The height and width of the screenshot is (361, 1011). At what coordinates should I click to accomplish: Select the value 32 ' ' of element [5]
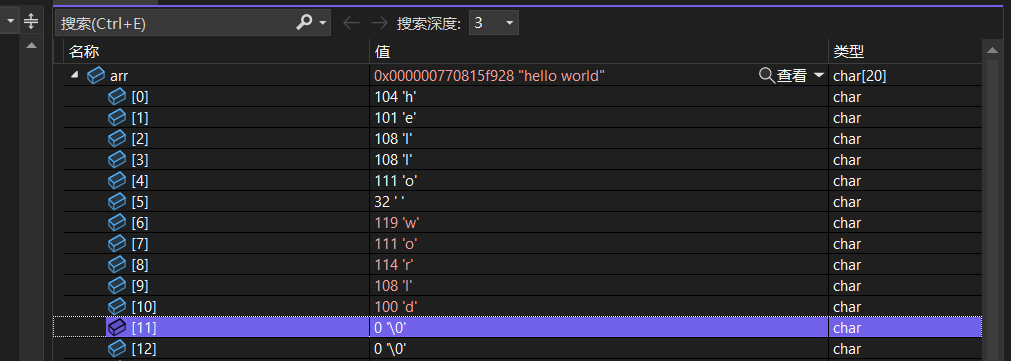click(x=389, y=202)
